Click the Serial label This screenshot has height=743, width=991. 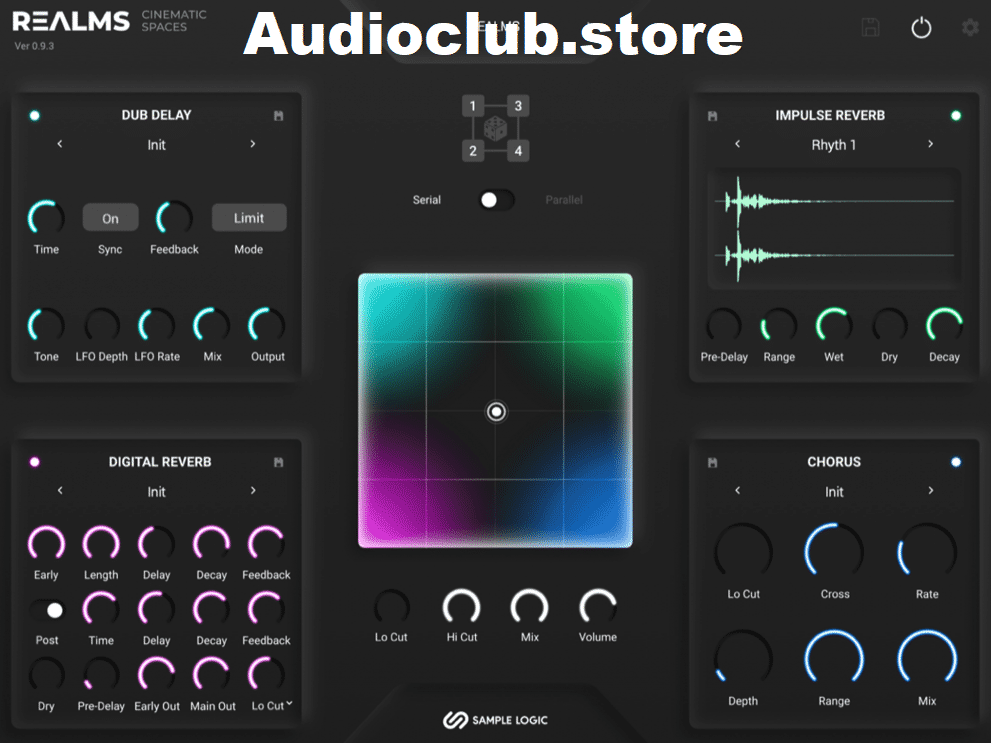click(427, 200)
